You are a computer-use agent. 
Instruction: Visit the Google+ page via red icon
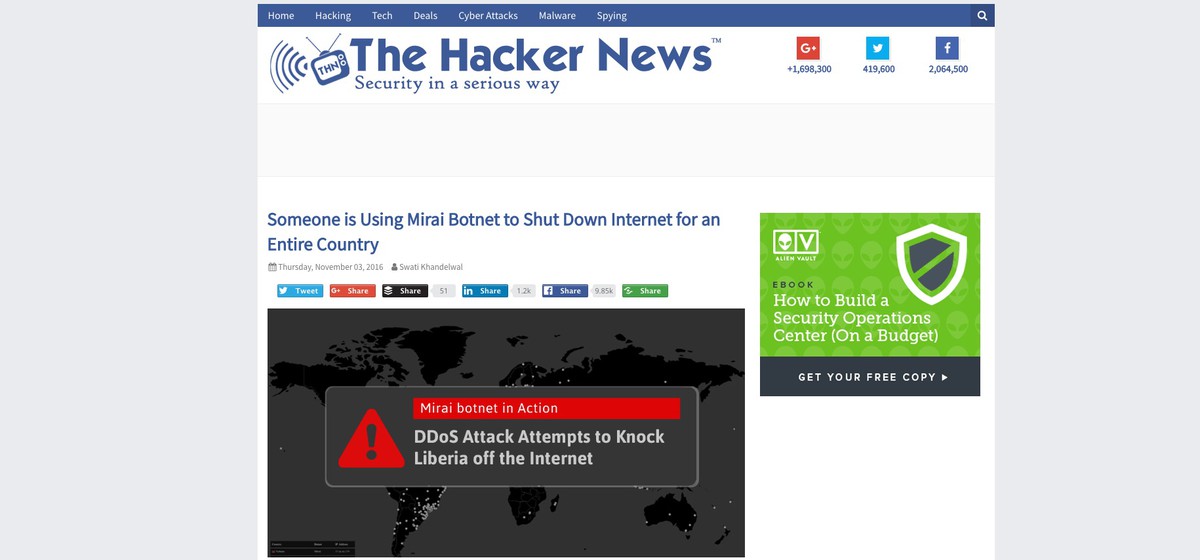tap(808, 48)
